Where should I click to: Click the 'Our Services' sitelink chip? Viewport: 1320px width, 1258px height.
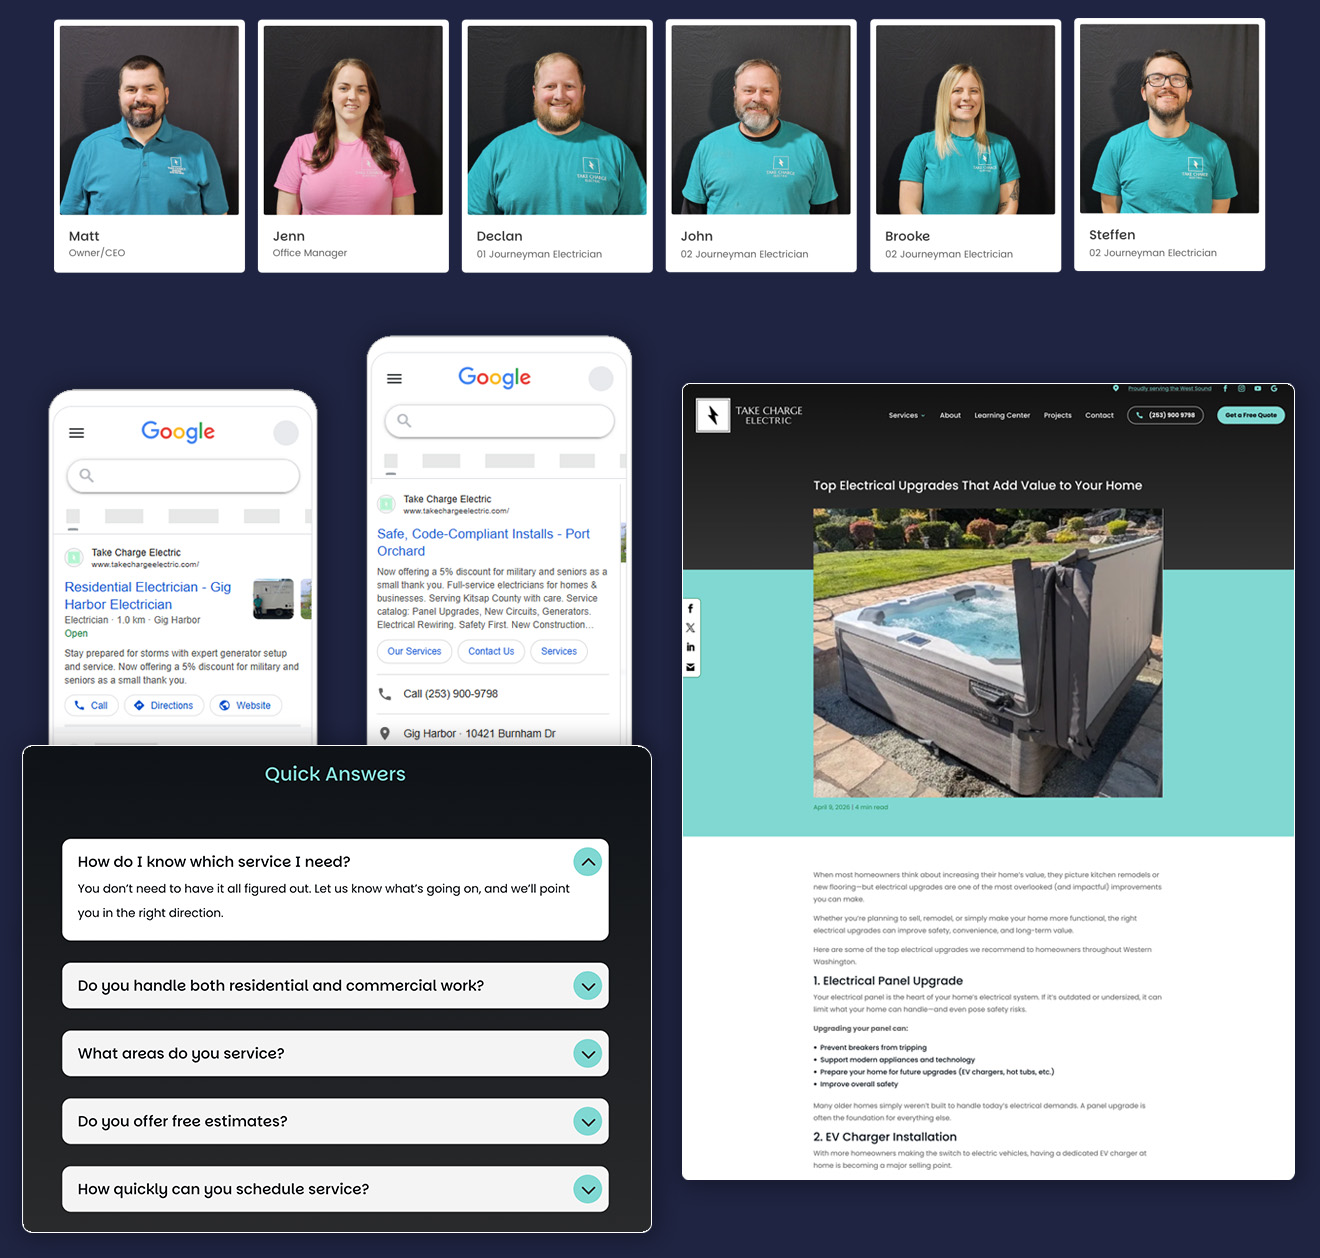click(414, 651)
